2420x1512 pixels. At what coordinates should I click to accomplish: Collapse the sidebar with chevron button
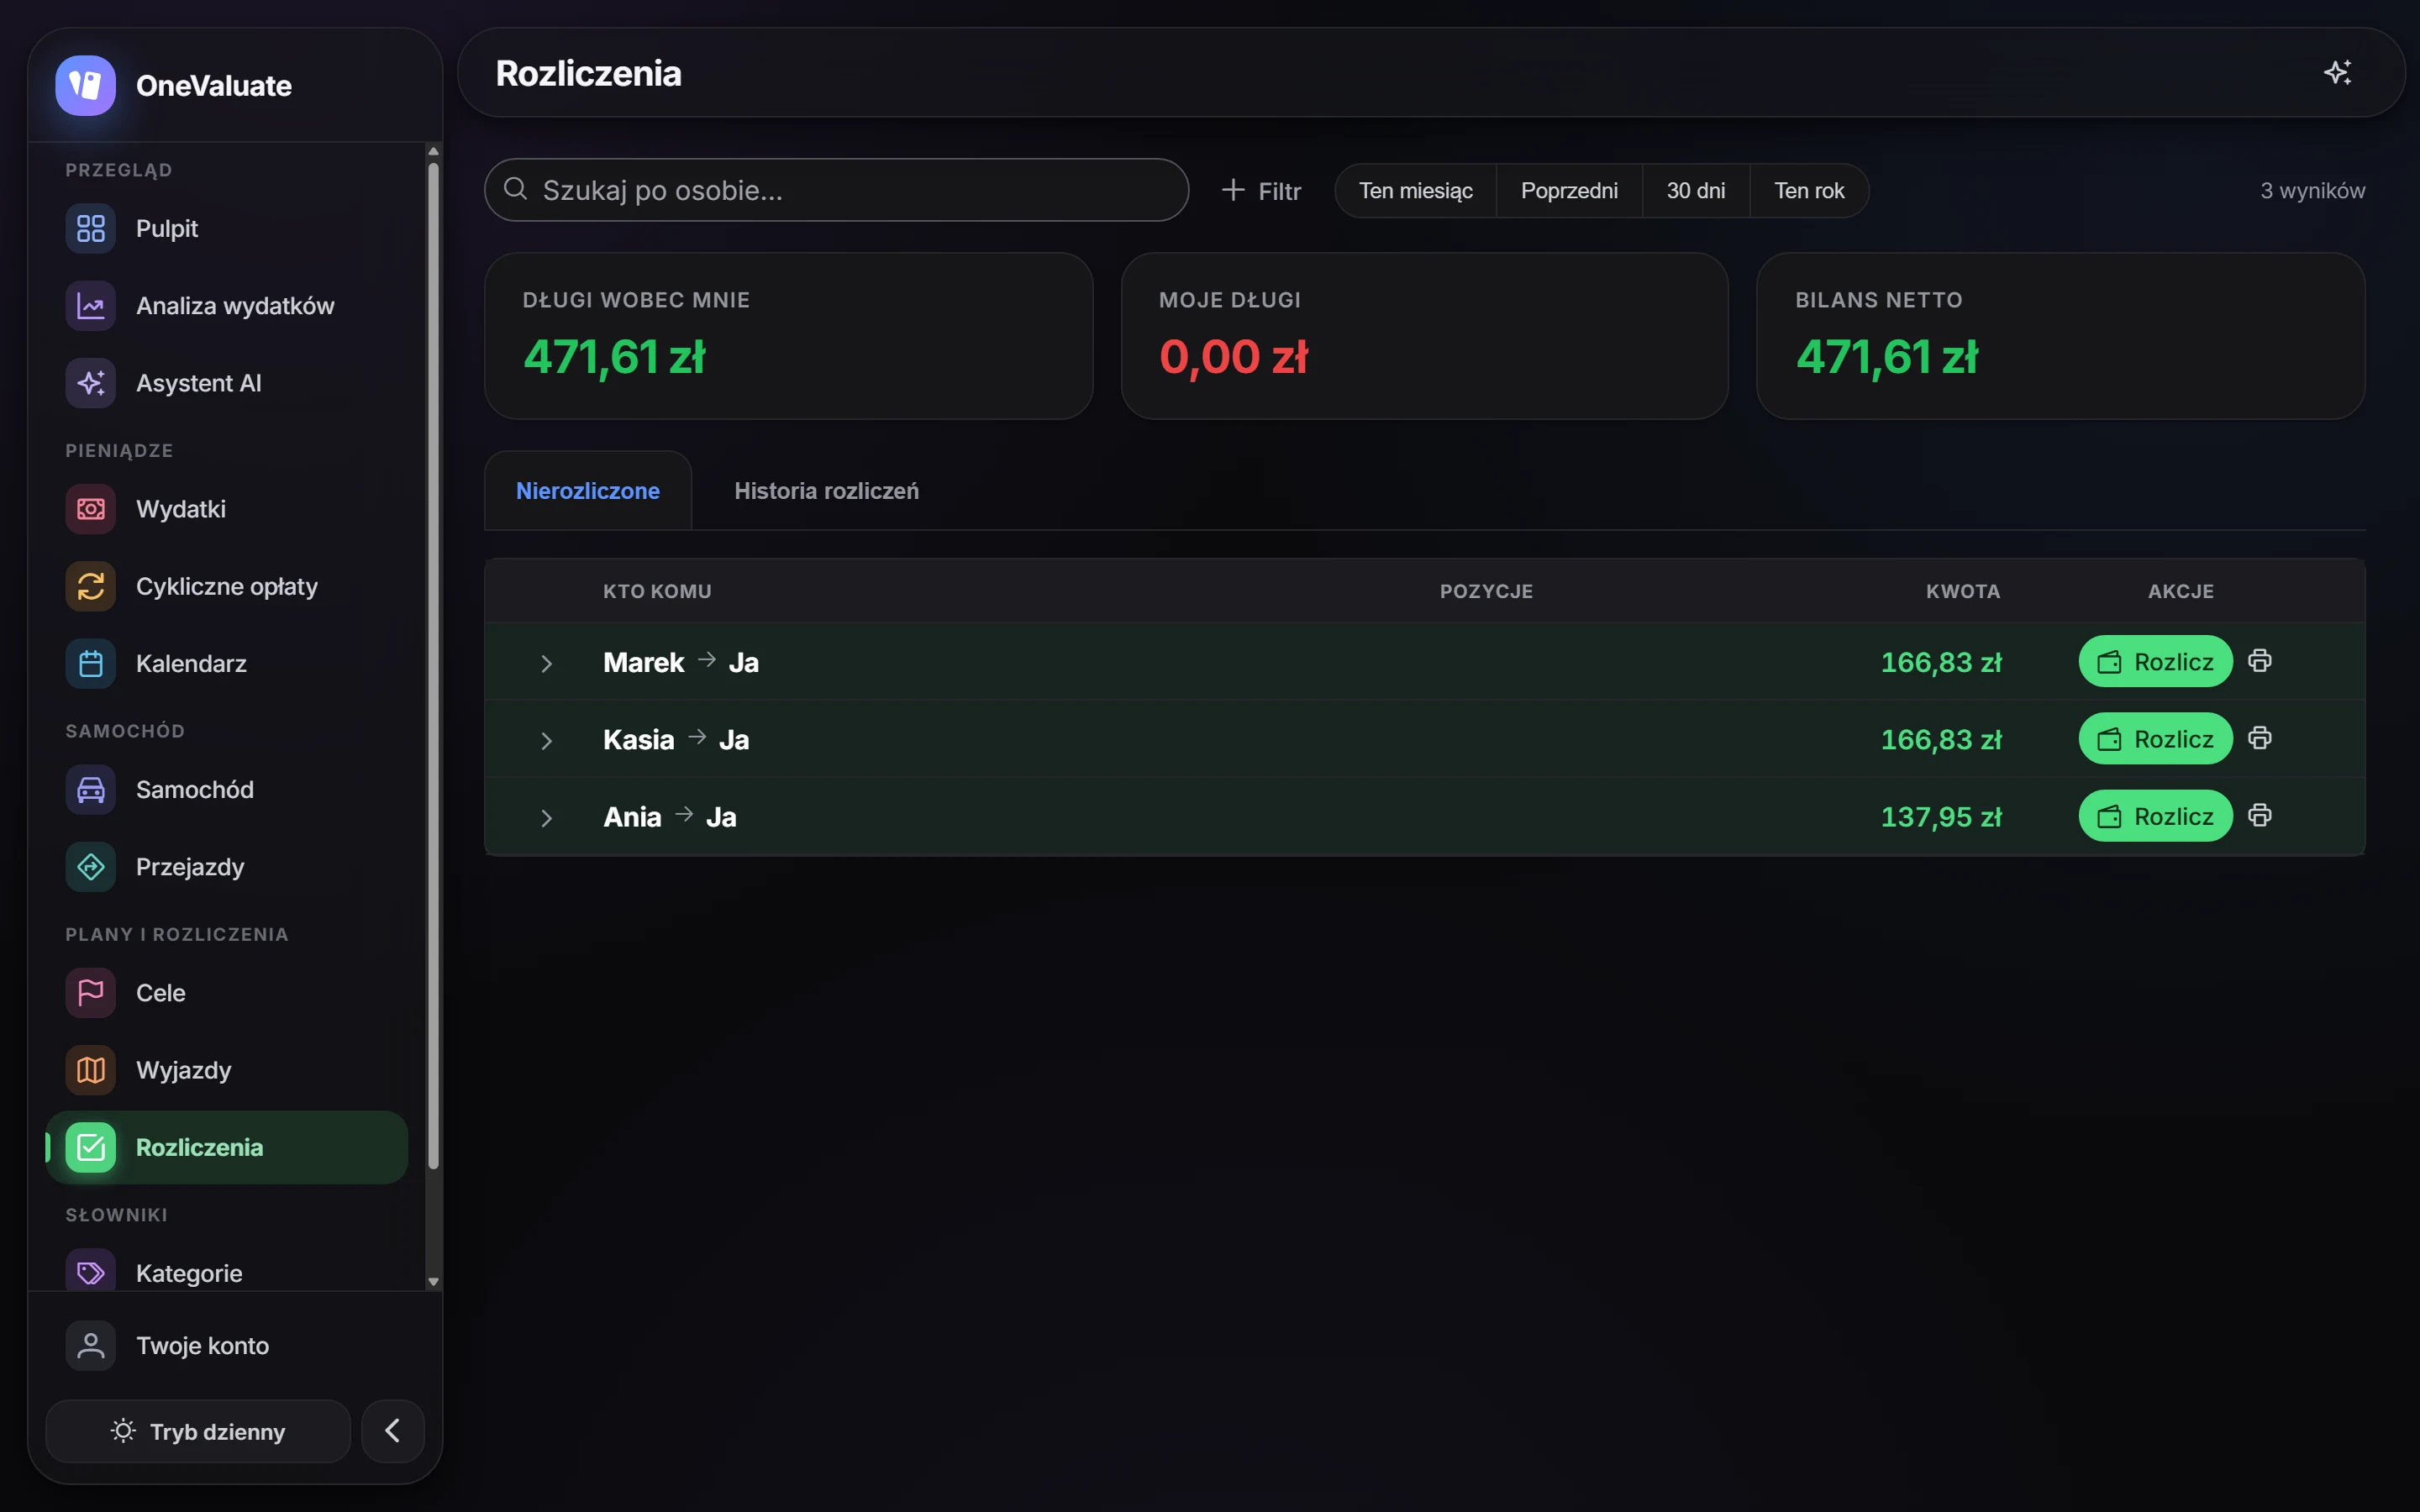coord(393,1431)
